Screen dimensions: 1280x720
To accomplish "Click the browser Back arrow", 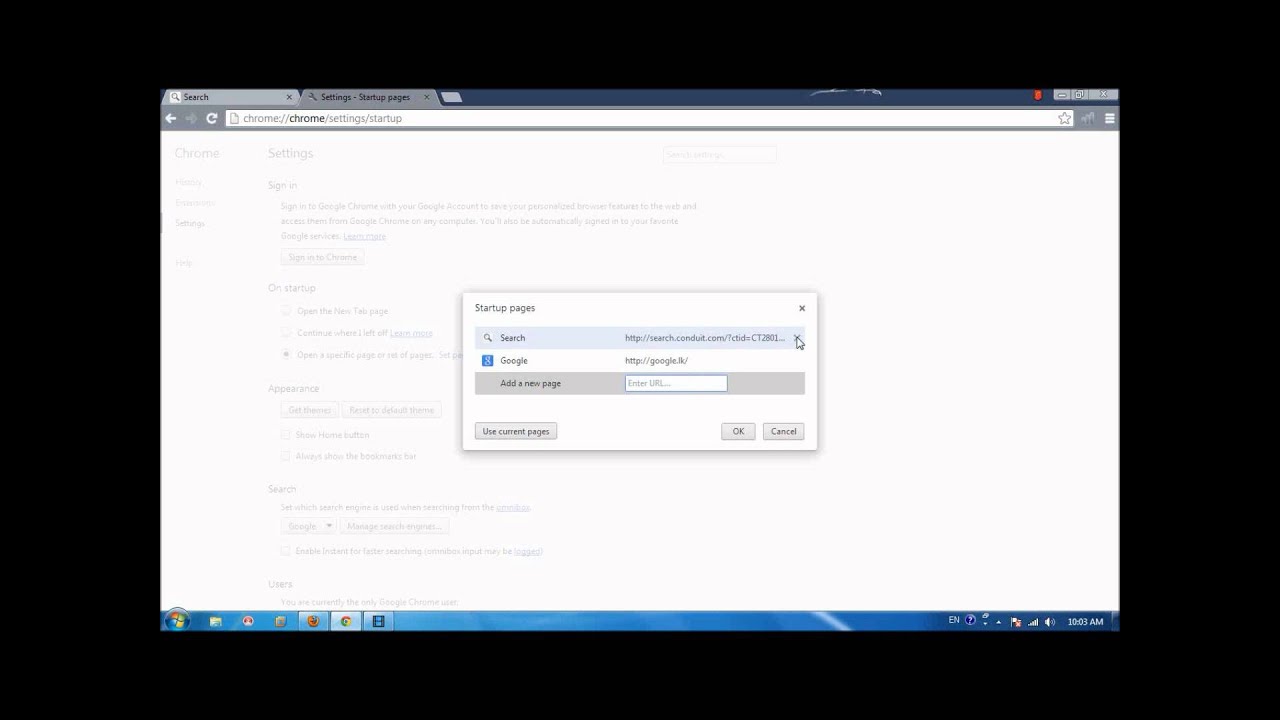I will click(x=171, y=118).
